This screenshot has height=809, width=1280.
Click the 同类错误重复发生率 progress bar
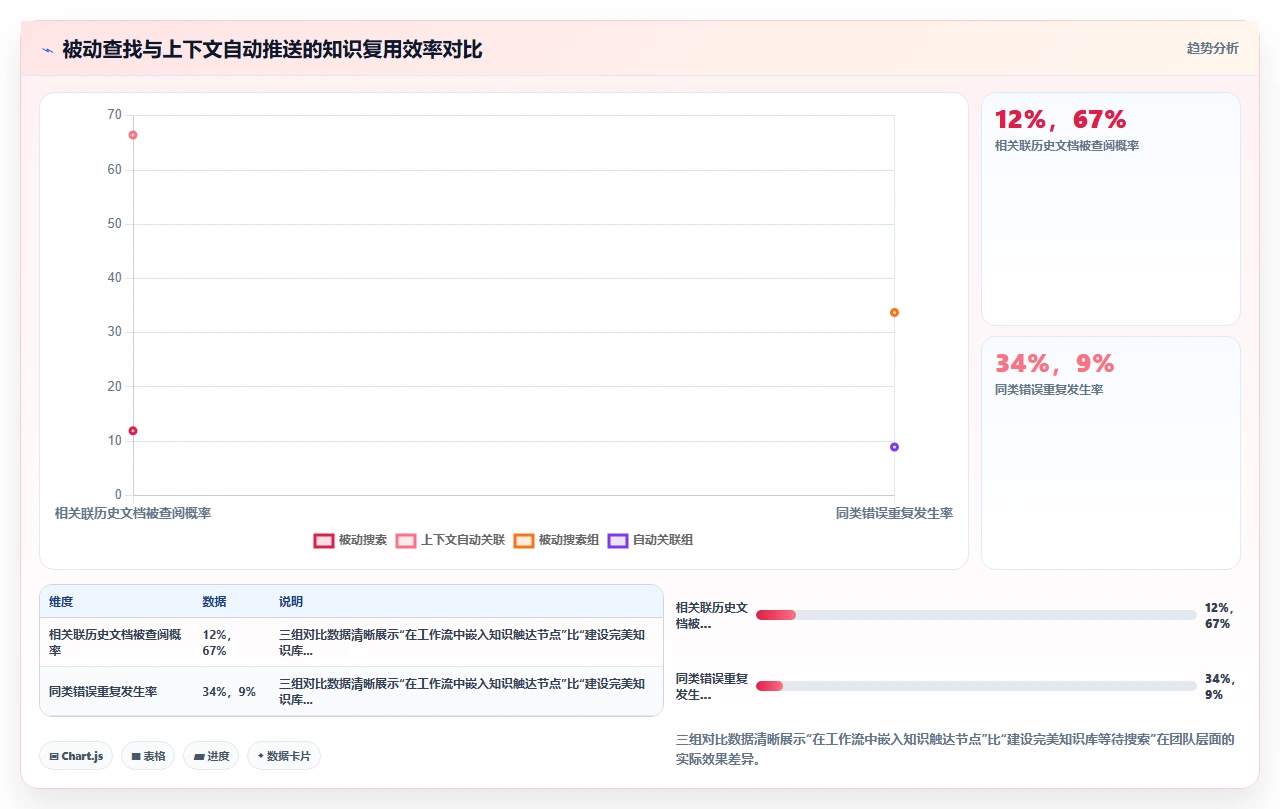coord(976,686)
